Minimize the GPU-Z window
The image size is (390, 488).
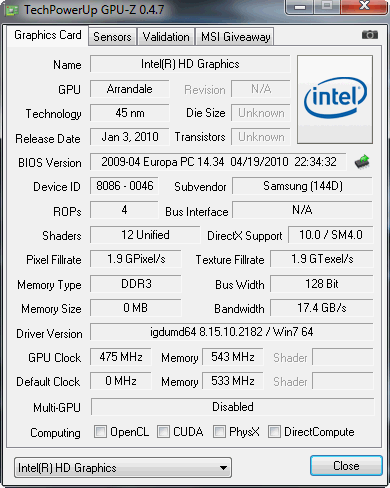[x=300, y=7]
